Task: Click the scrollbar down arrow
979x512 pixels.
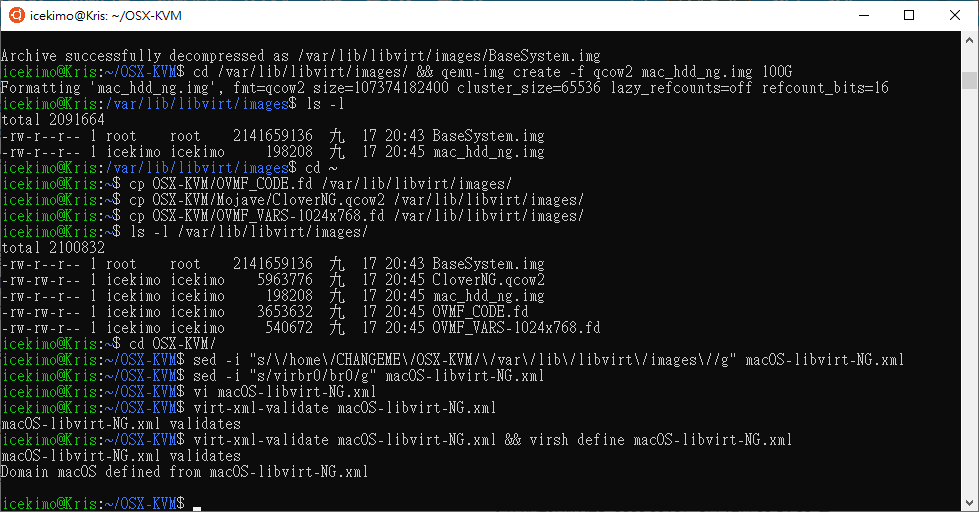Action: [969, 503]
